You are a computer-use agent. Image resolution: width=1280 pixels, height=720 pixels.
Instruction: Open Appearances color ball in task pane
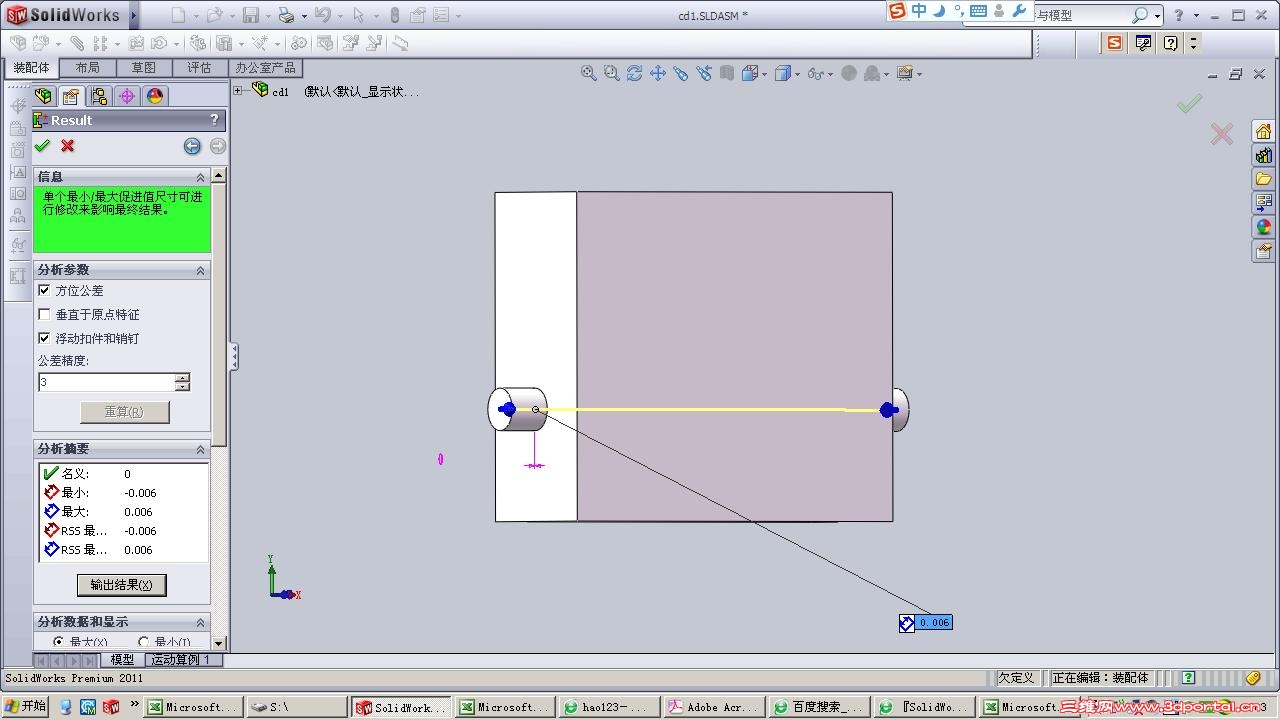tap(1264, 227)
